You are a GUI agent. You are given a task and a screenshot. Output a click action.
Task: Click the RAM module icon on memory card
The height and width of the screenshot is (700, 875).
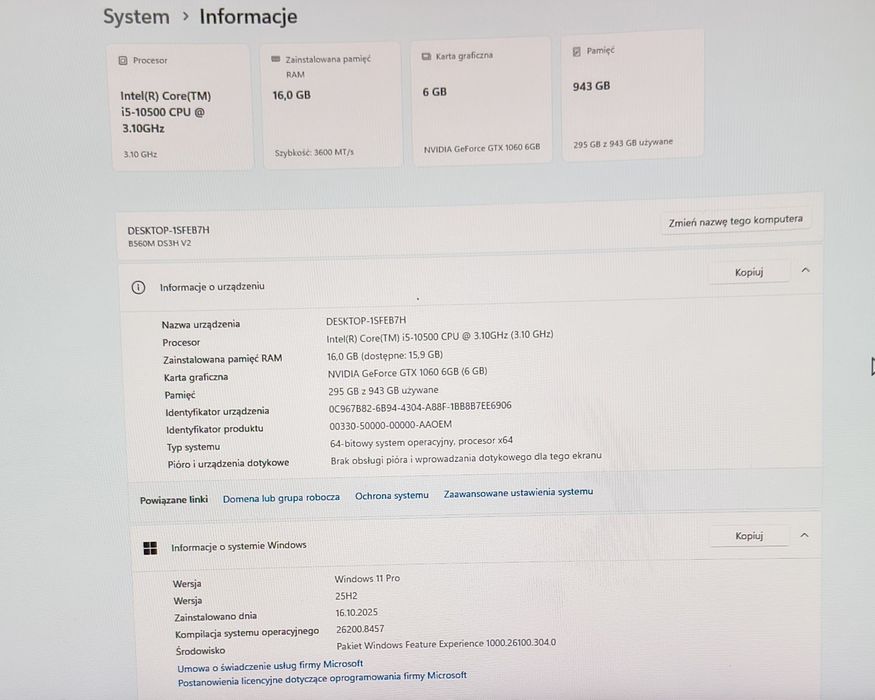tap(275, 59)
